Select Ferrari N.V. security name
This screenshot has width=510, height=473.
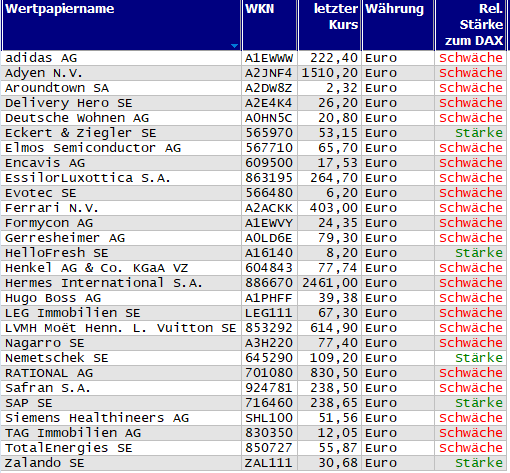pyautogui.click(x=52, y=208)
